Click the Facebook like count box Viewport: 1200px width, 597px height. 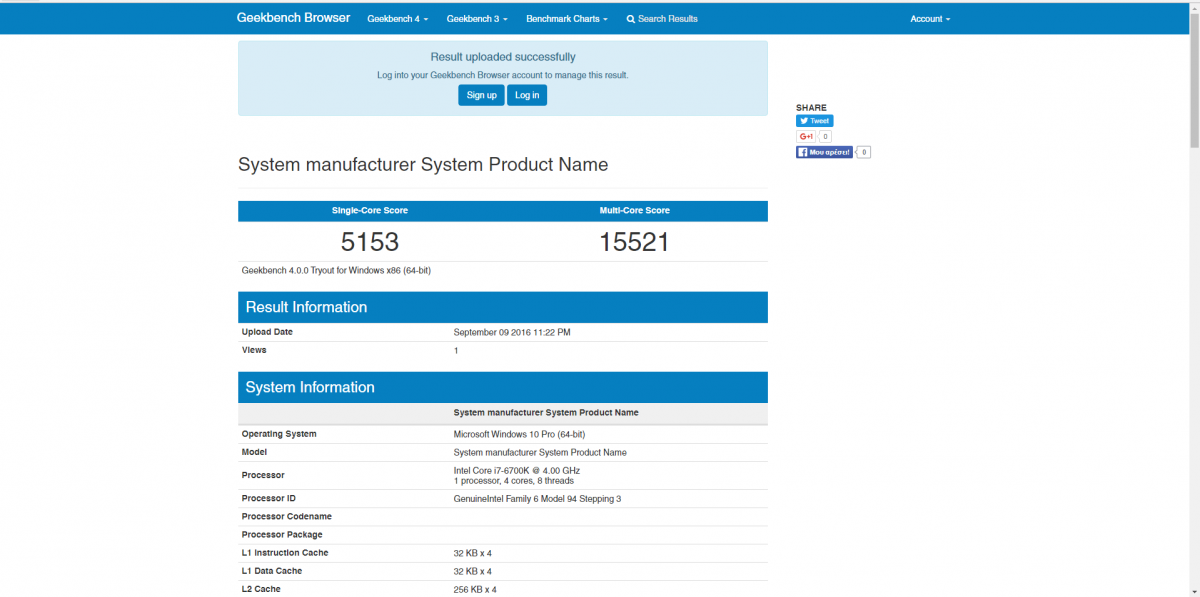click(864, 153)
